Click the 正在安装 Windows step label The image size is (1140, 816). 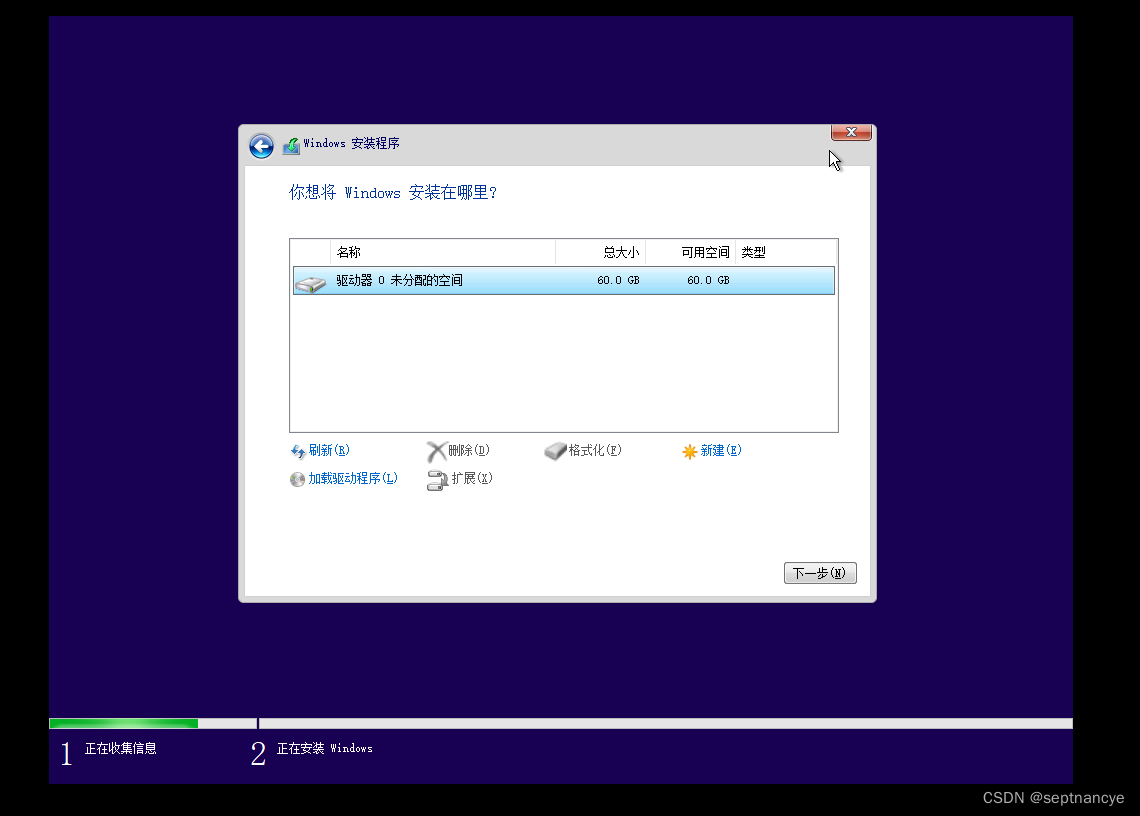324,748
